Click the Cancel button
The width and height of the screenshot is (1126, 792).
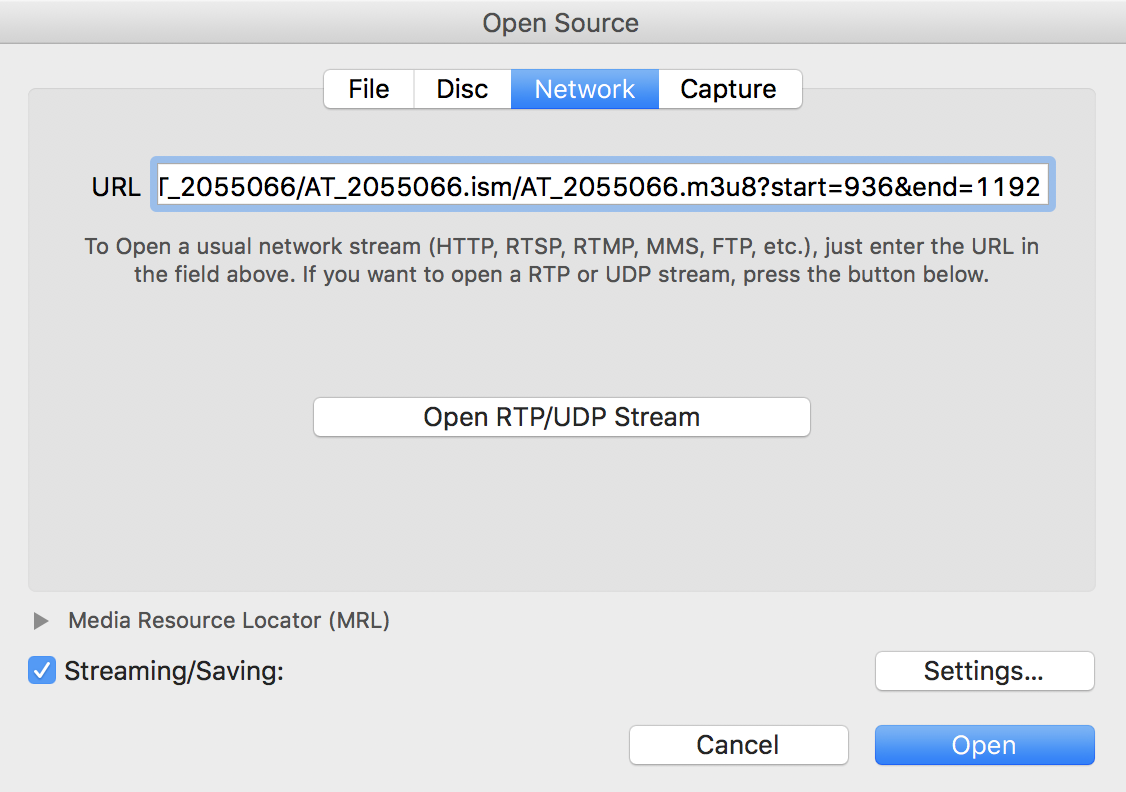[738, 745]
